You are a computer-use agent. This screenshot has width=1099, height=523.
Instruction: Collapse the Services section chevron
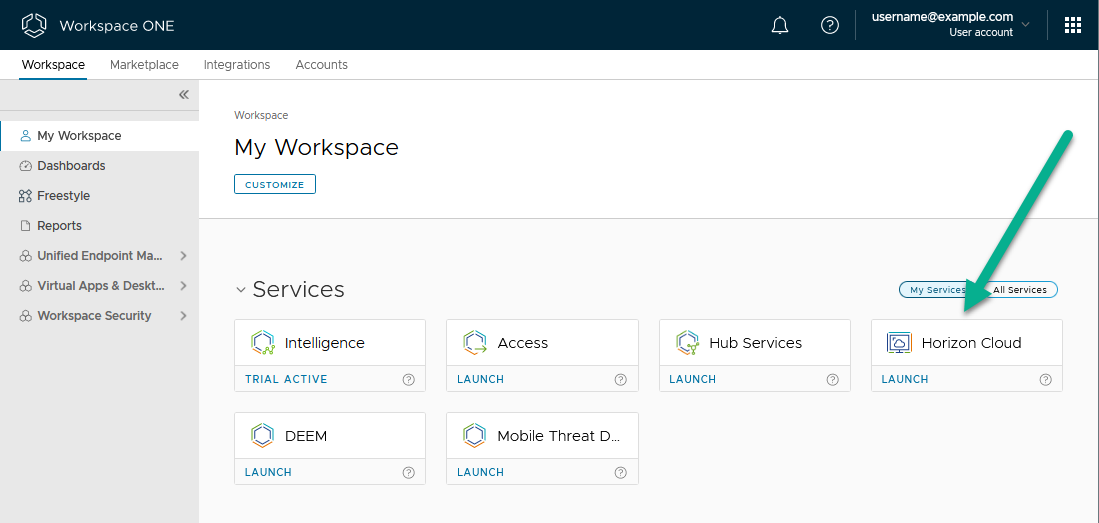tap(240, 290)
